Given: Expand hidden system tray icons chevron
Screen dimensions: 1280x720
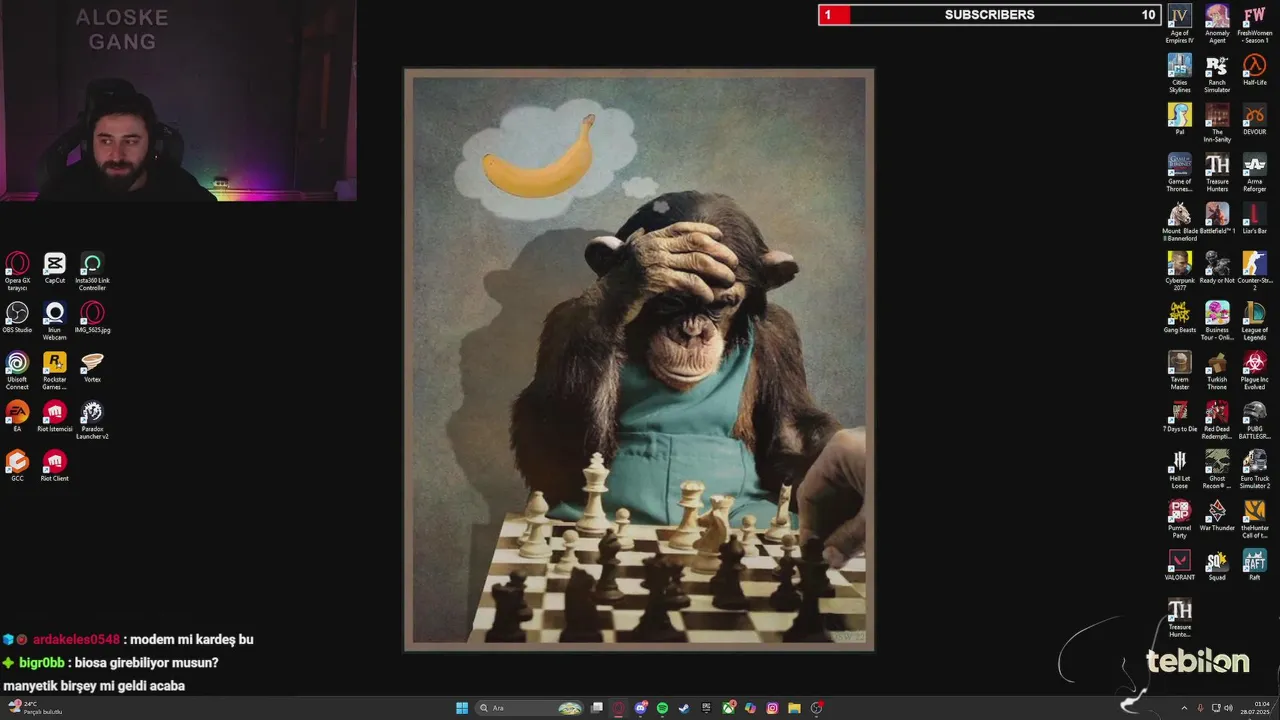Looking at the screenshot, I should tap(1184, 708).
